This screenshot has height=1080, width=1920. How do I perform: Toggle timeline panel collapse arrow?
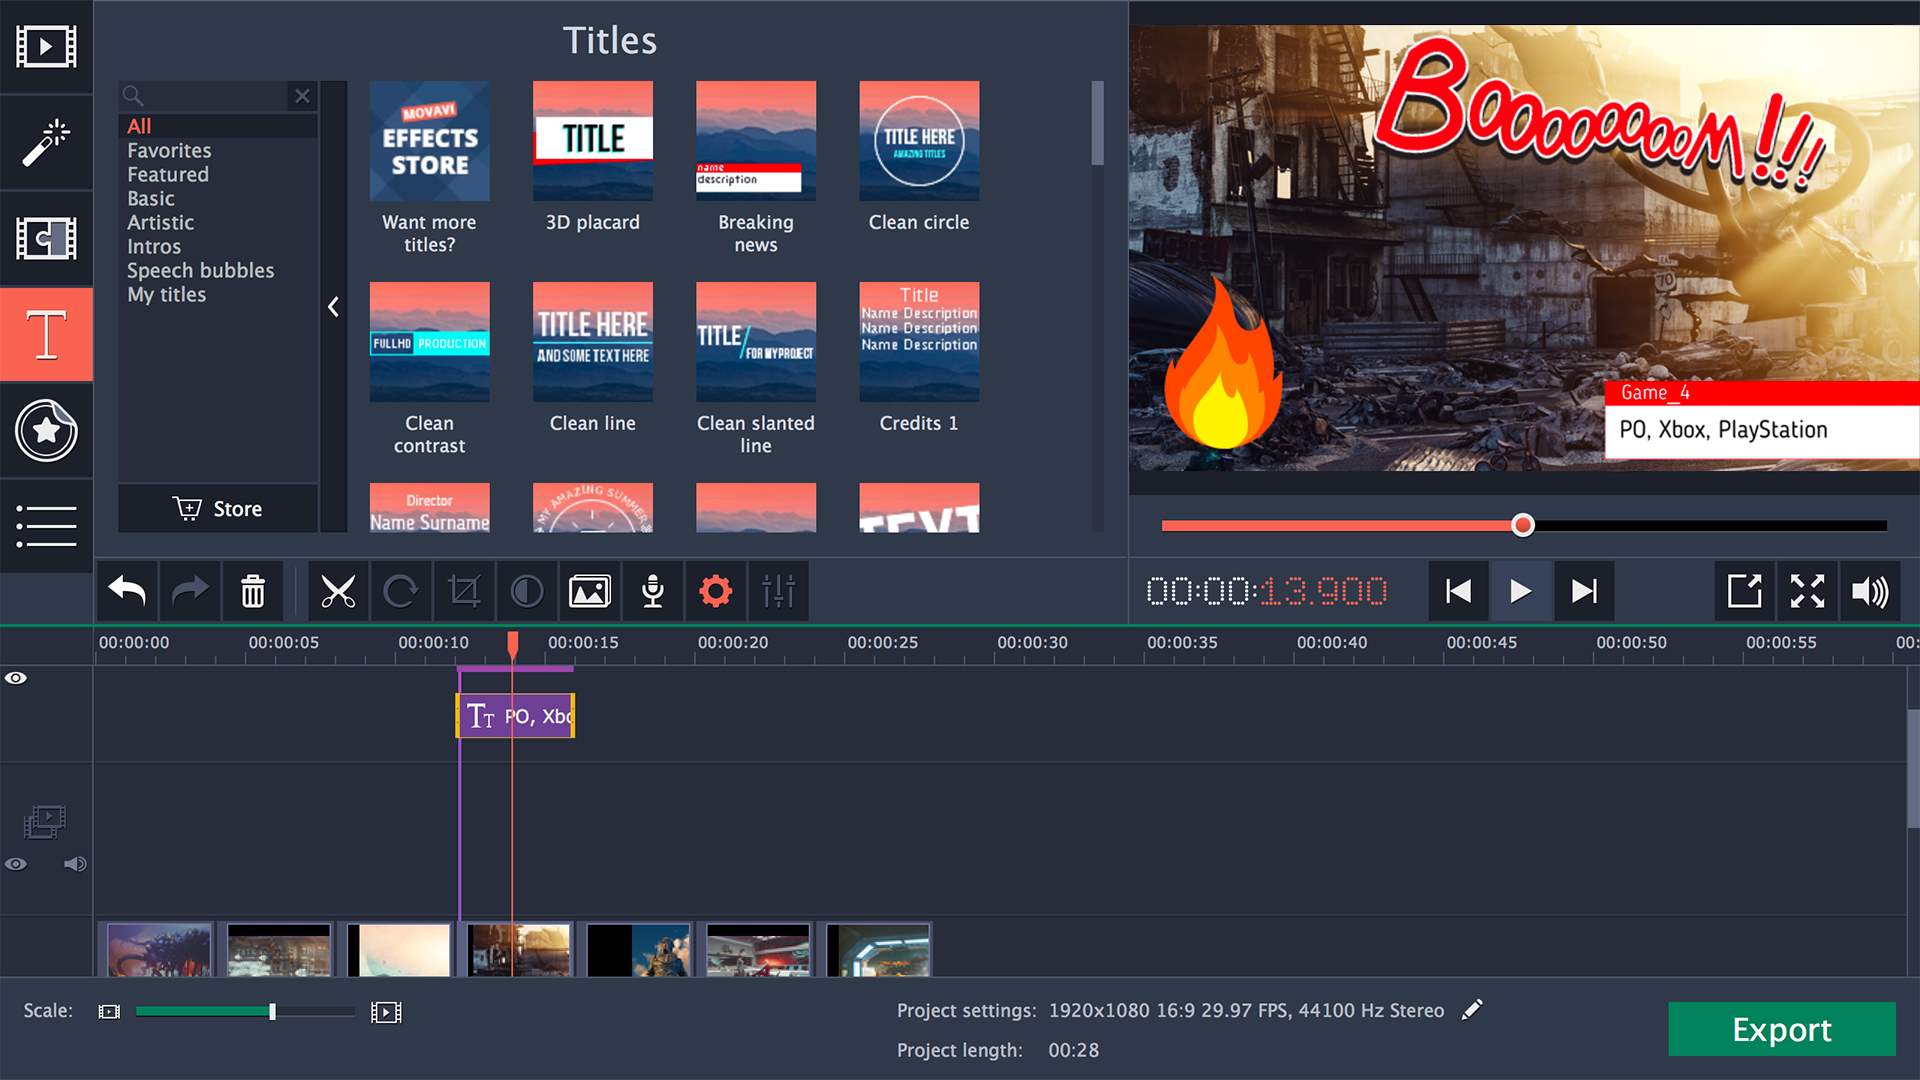pyautogui.click(x=336, y=307)
